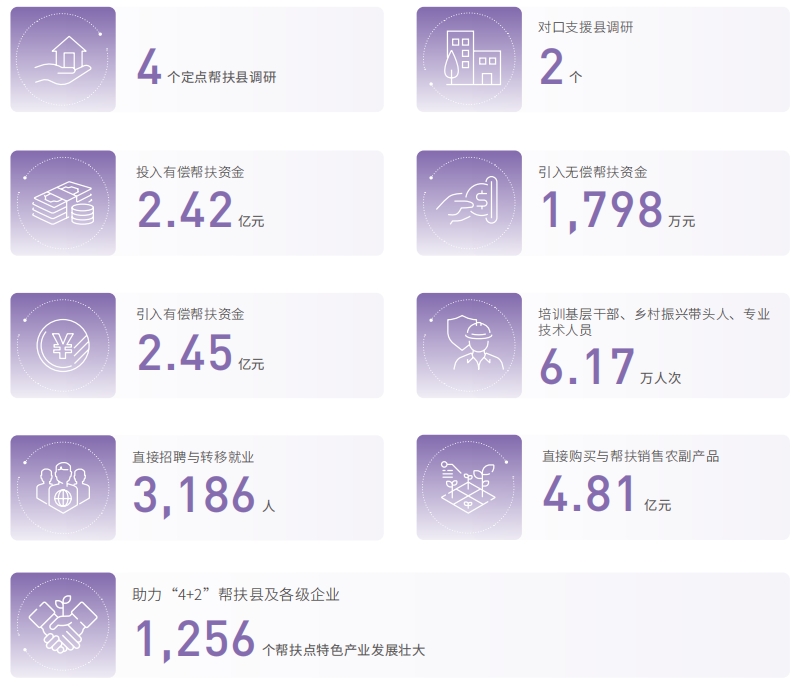
Task: Click the hand receiving dollar icon
Action: [469, 202]
